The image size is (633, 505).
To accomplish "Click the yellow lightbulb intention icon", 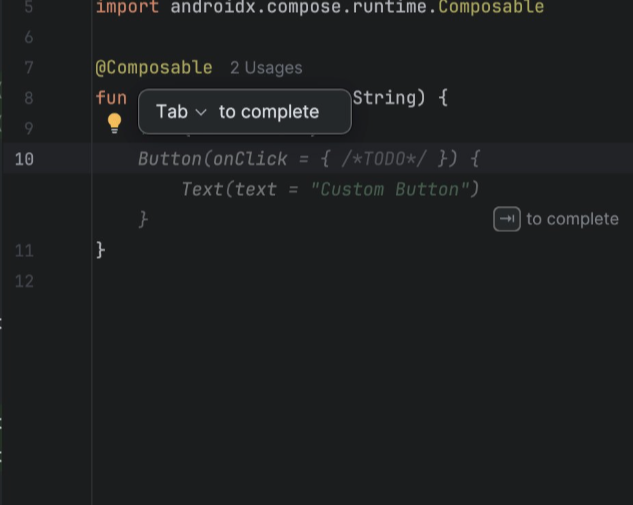I will (x=114, y=123).
